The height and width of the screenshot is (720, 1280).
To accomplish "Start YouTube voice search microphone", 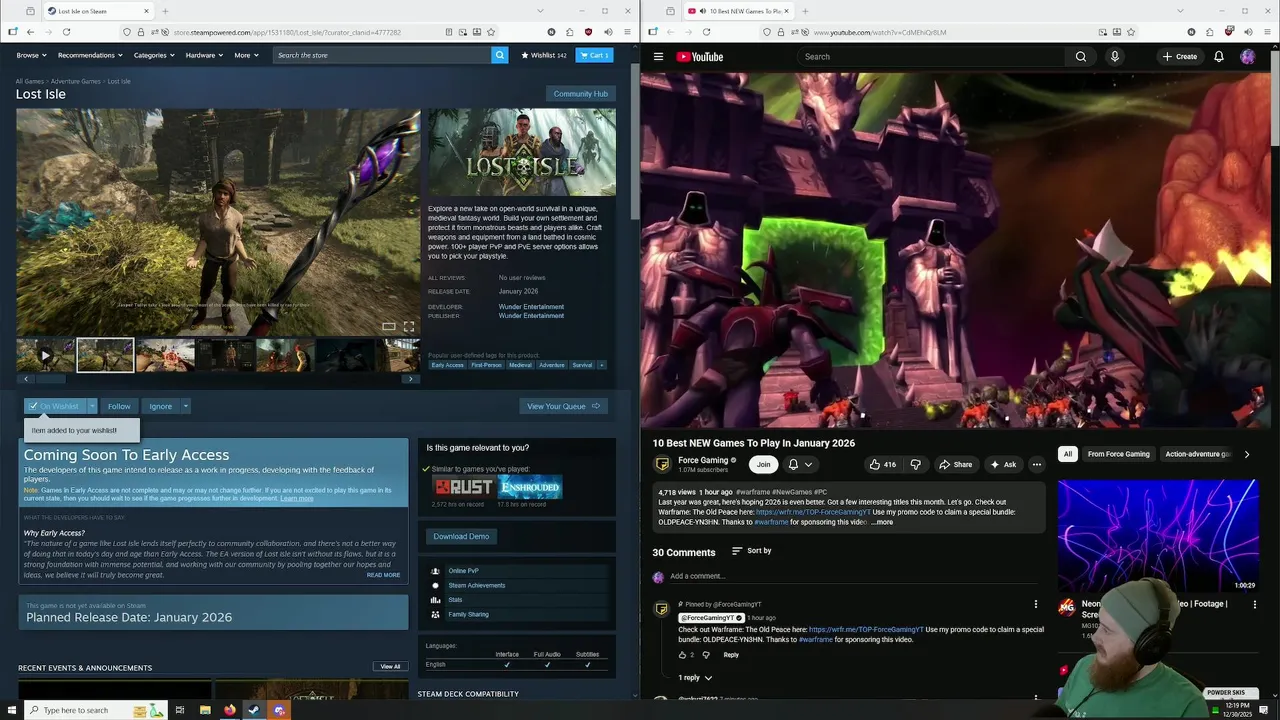I will pyautogui.click(x=1115, y=57).
